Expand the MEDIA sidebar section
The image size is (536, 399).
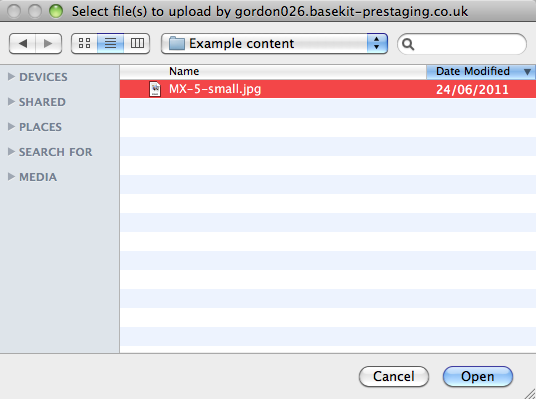click(11, 176)
